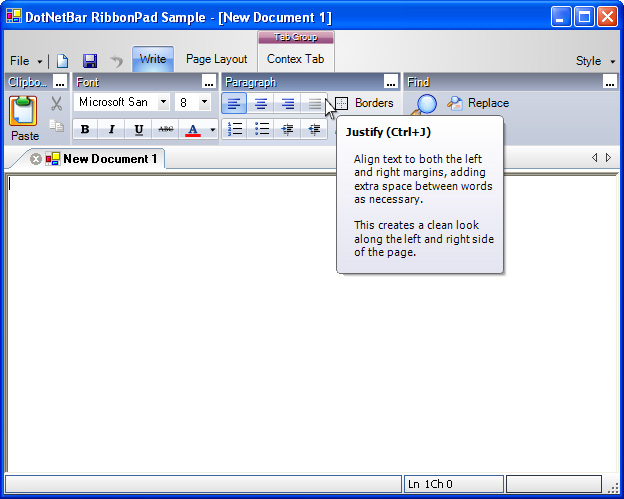
Task: Toggle Italic formatting
Action: (x=111, y=129)
